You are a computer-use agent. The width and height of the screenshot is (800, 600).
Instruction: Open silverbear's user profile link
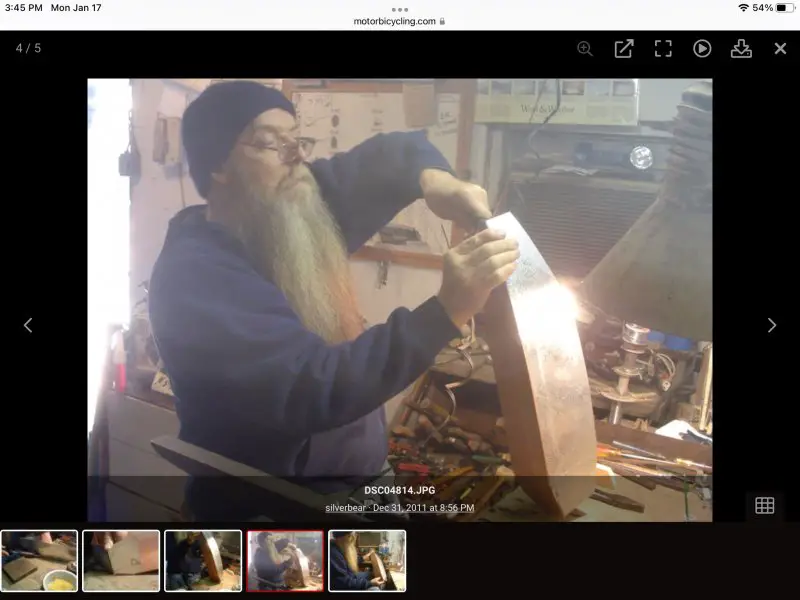click(345, 508)
